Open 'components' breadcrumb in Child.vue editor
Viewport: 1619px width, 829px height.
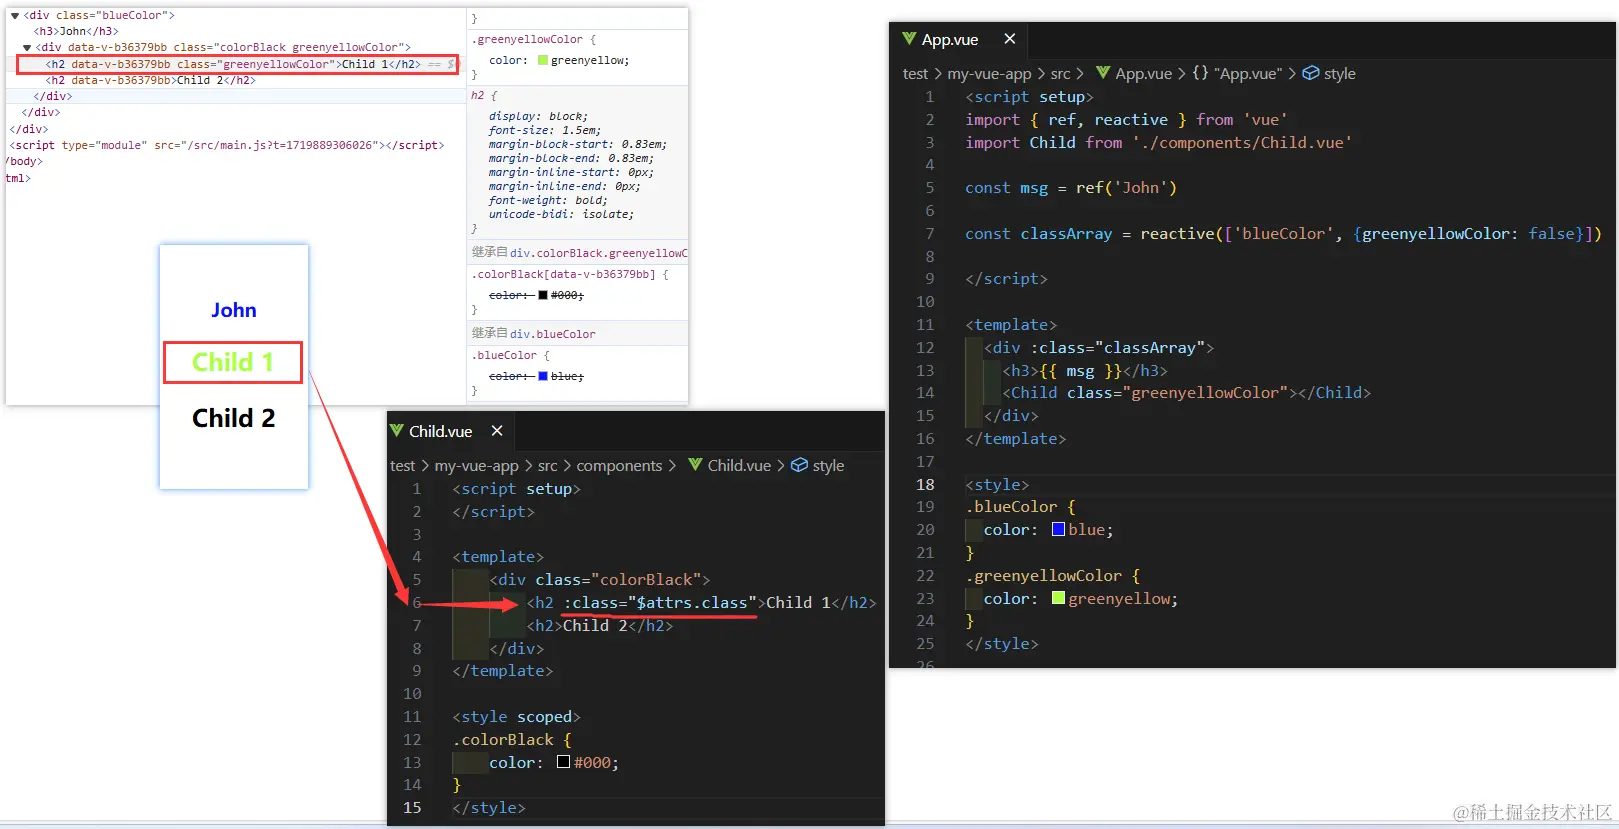tap(619, 466)
